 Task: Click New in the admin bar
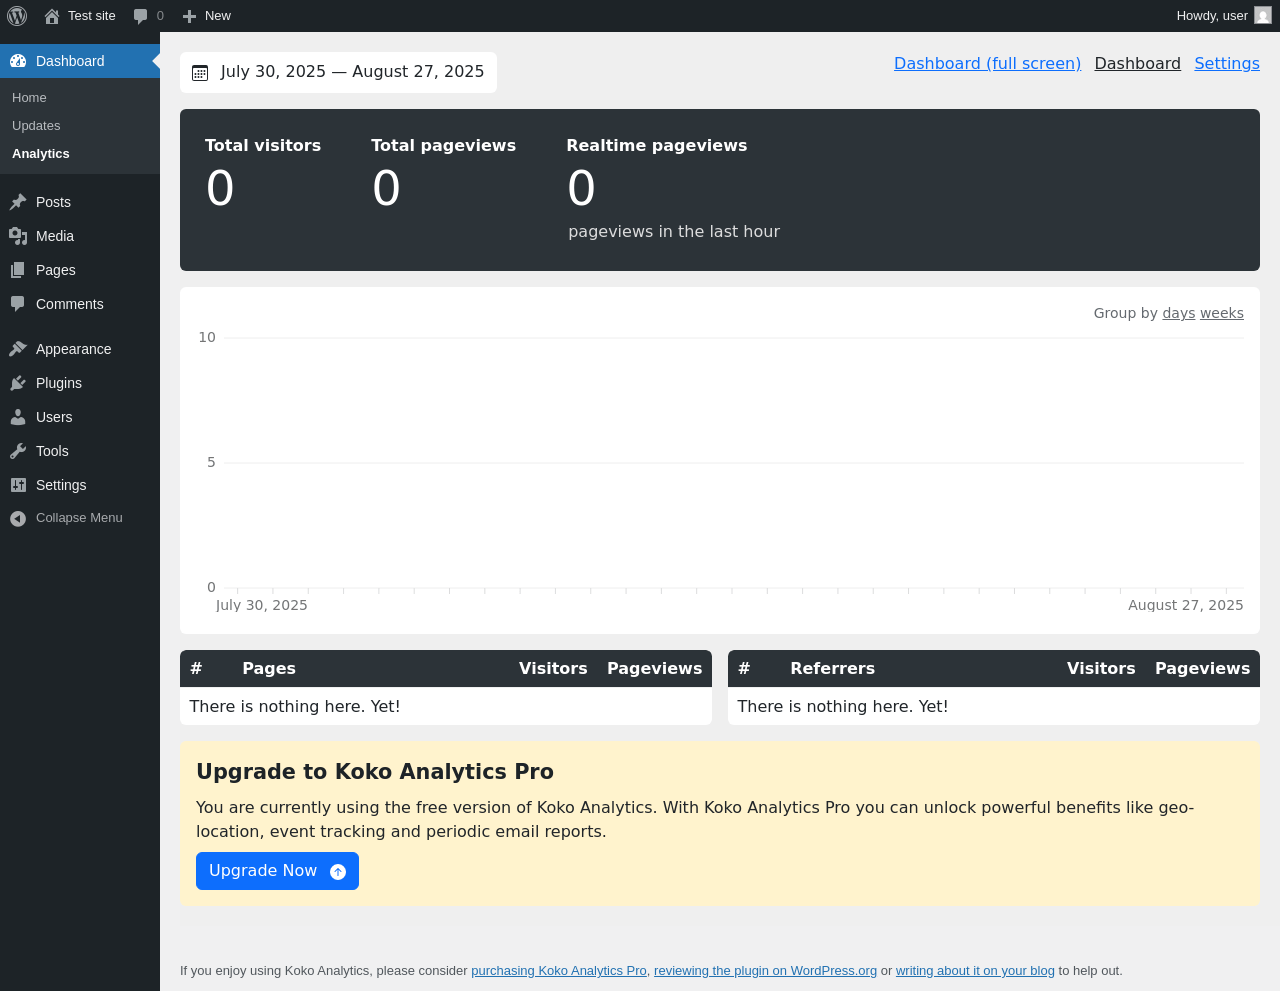coord(207,16)
